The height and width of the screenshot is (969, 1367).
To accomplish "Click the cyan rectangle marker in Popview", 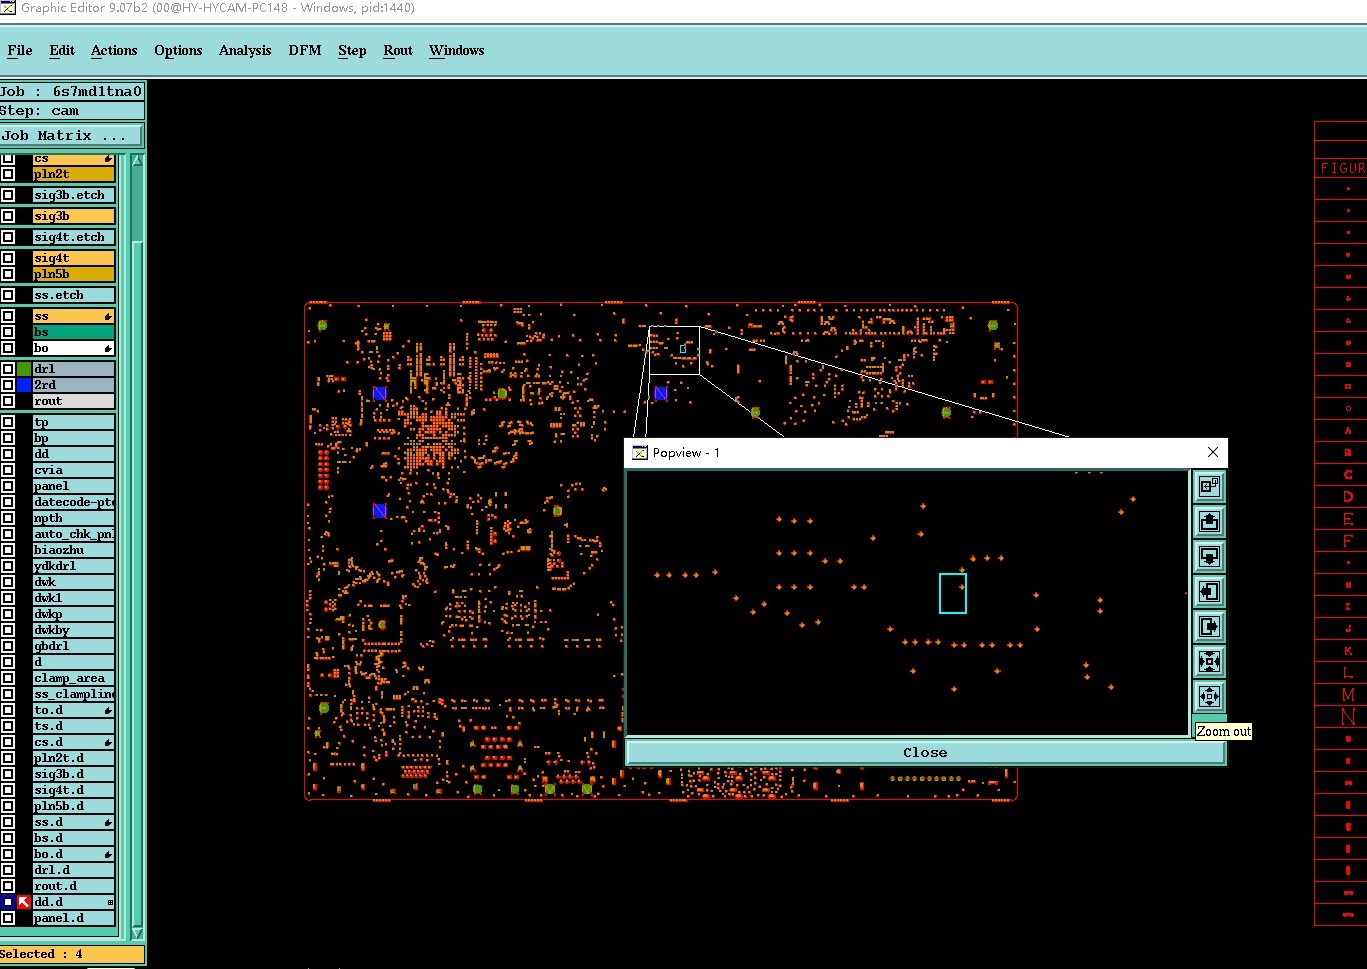I will tap(953, 593).
